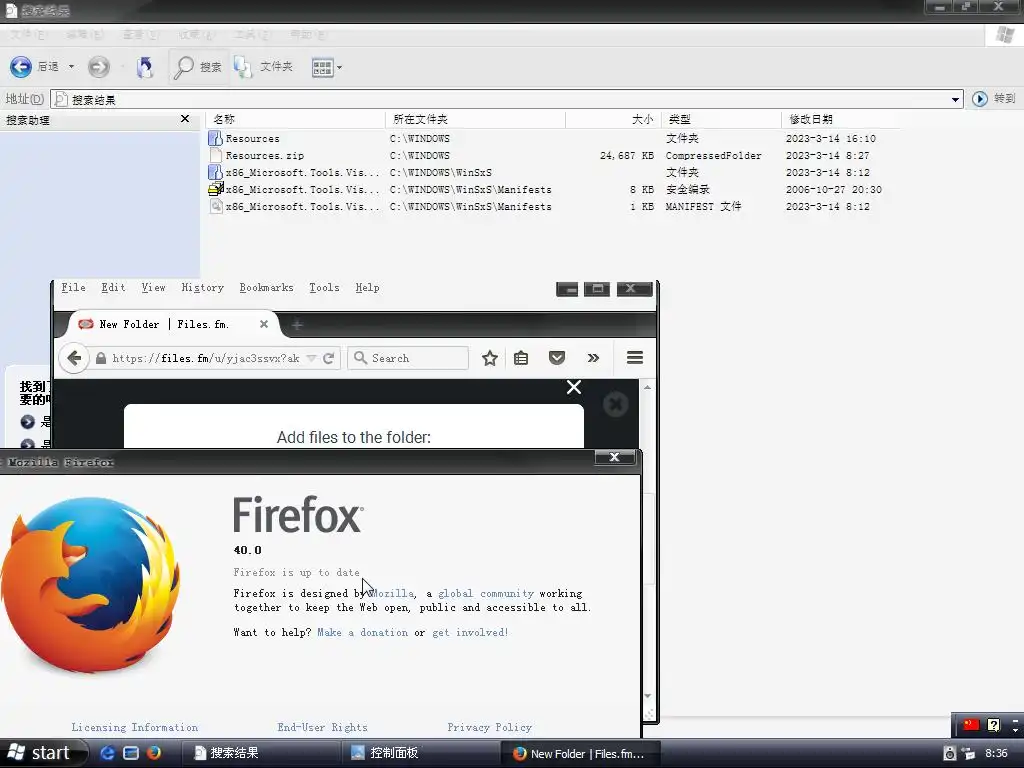Viewport: 1024px width, 768px height.
Task: Sort results by Type (类型) column
Action: point(721,120)
